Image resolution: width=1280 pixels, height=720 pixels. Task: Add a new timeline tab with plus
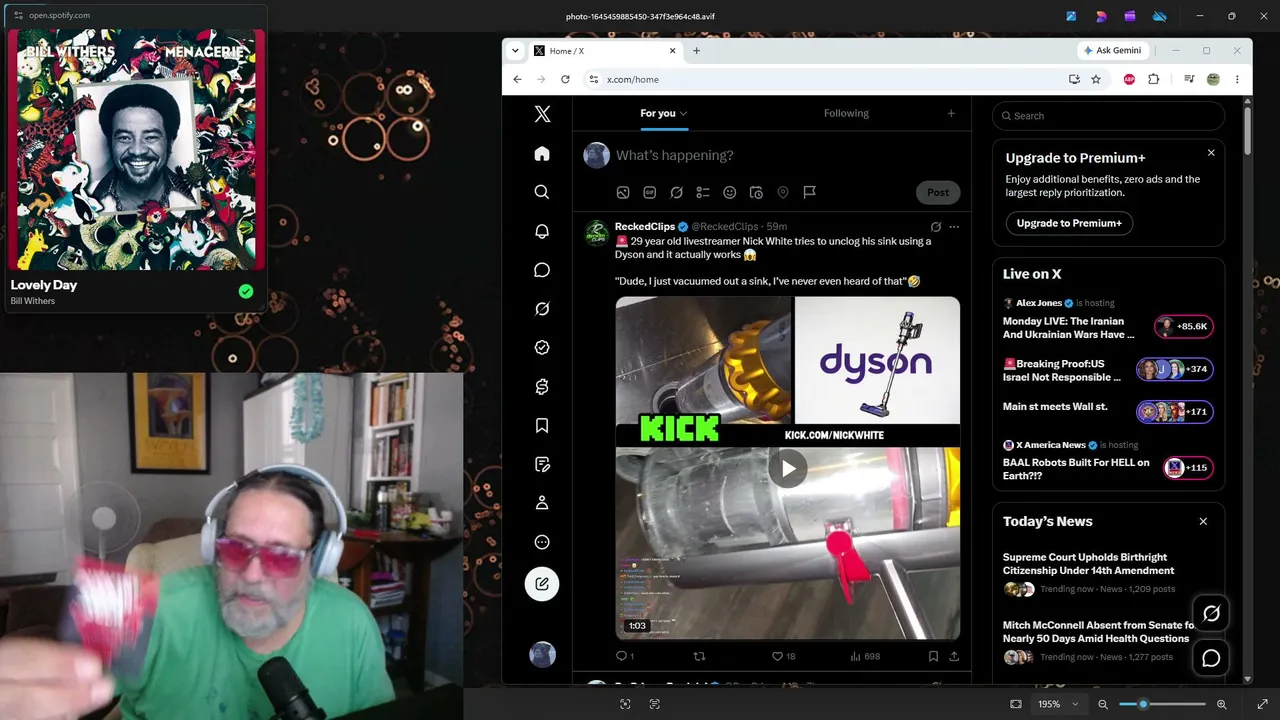(x=951, y=113)
